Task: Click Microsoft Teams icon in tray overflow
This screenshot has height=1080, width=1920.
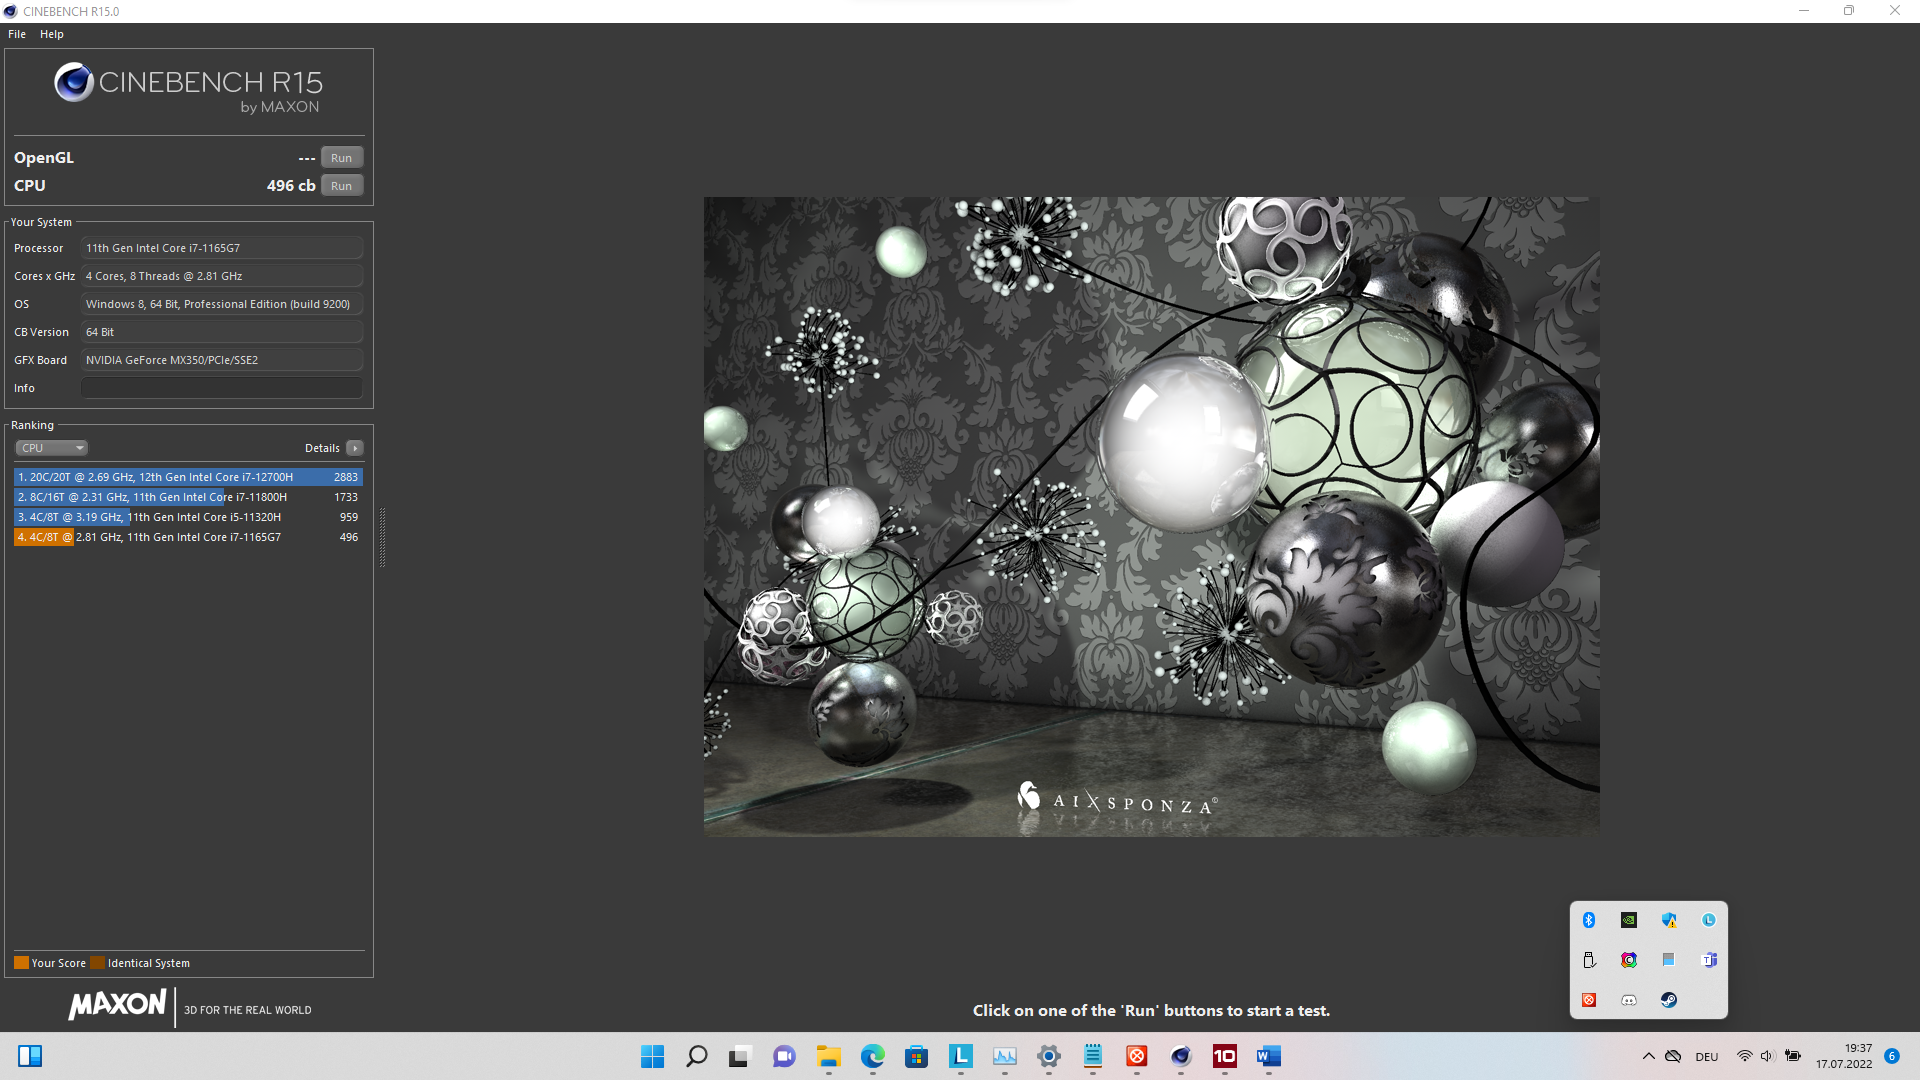Action: click(1709, 960)
